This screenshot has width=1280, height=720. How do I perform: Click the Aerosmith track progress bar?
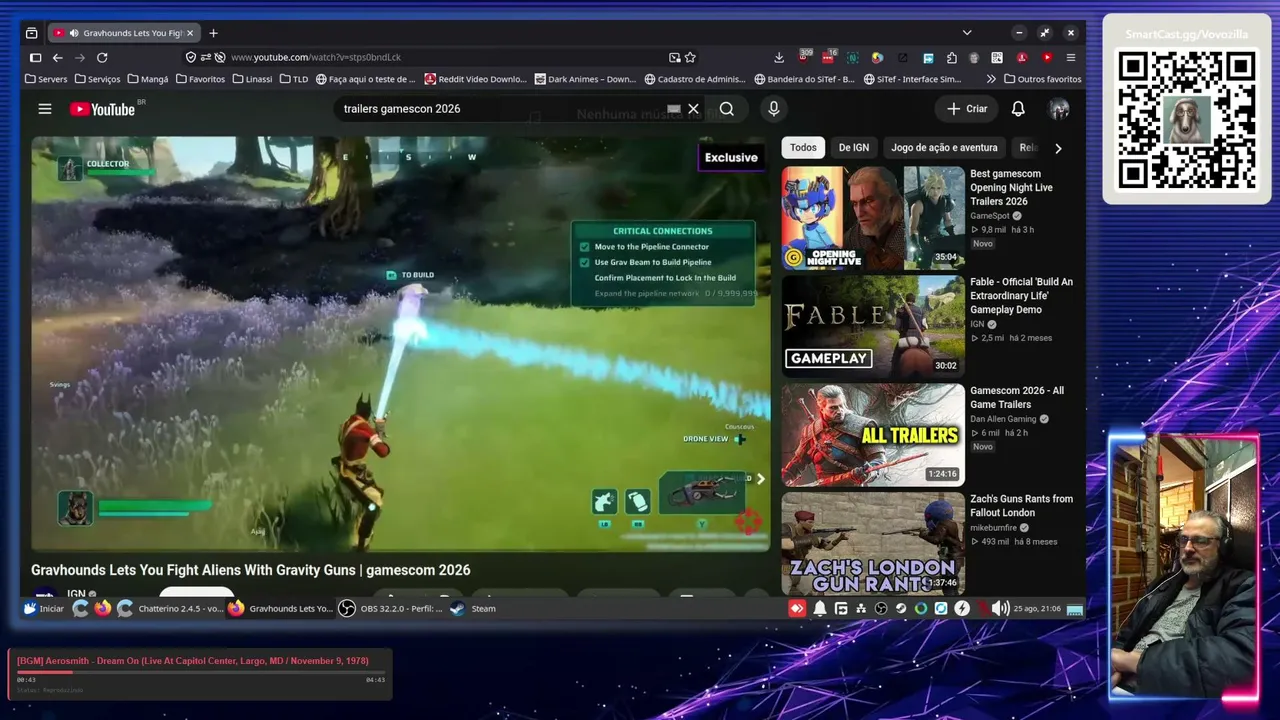point(201,672)
